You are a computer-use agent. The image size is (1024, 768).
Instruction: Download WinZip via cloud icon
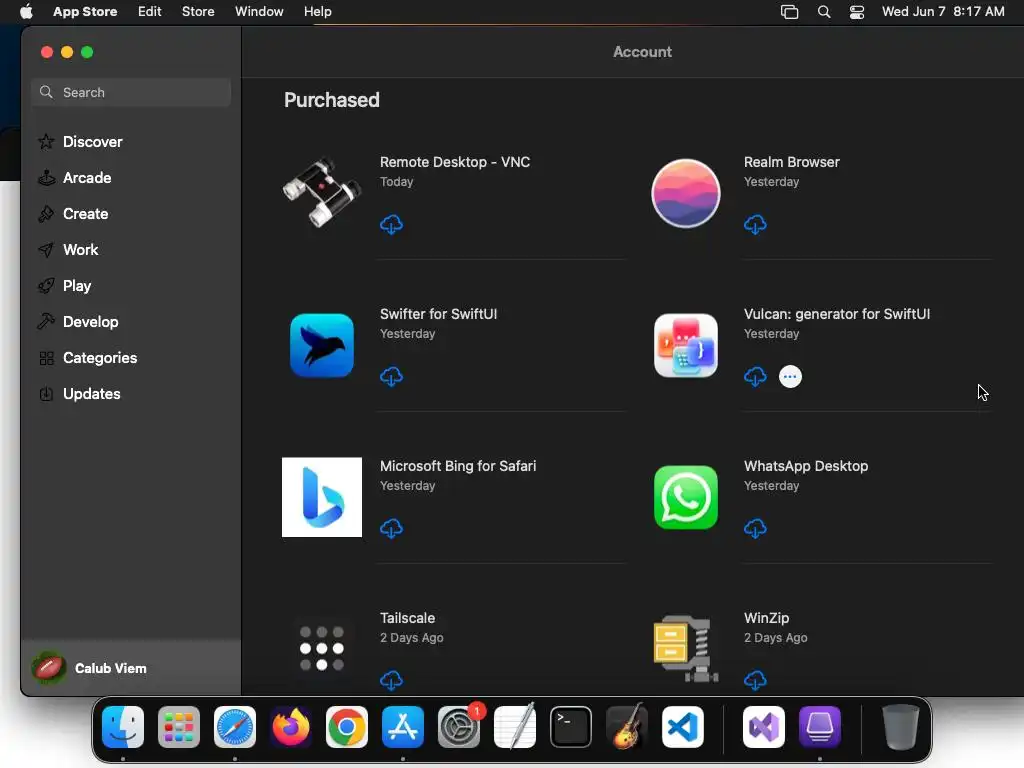755,680
